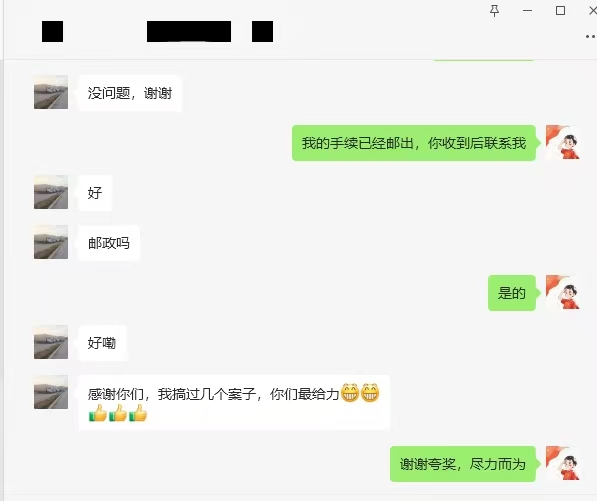Open own avatar beside "是的" reply

(562, 292)
